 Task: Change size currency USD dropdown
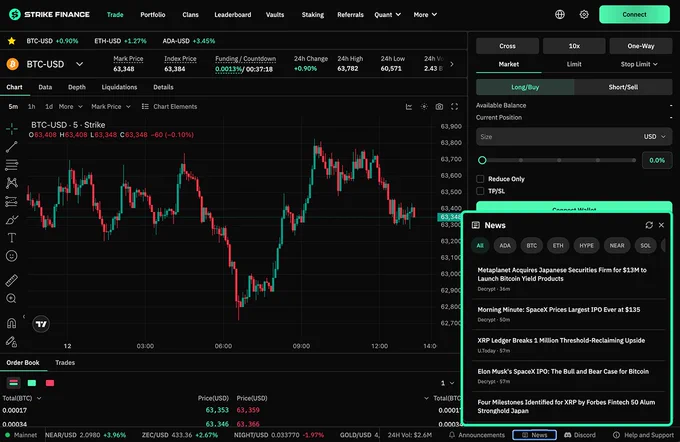click(x=654, y=137)
